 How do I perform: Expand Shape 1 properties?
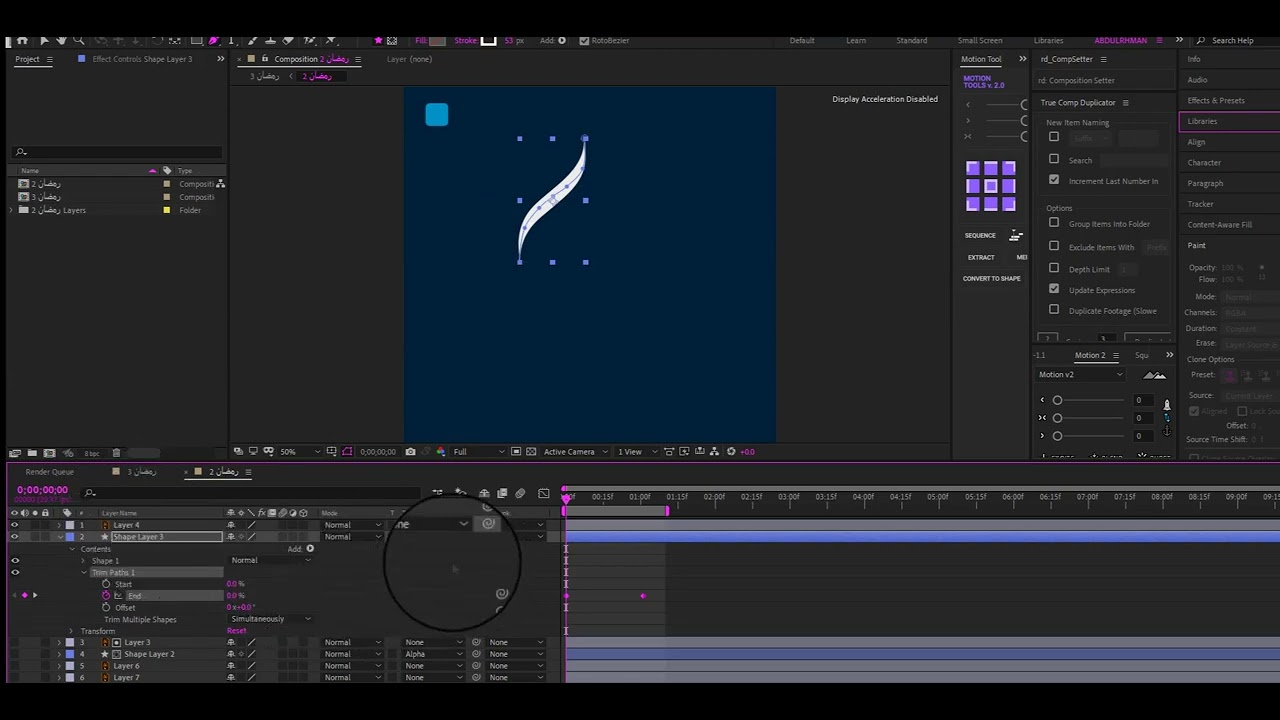tap(84, 561)
